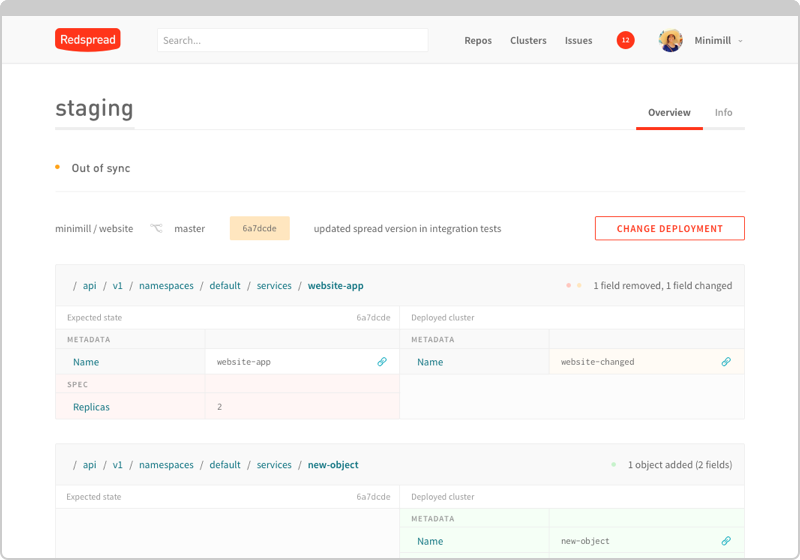The width and height of the screenshot is (800, 560).
Task: Open the new-object service link
Action: [333, 465]
